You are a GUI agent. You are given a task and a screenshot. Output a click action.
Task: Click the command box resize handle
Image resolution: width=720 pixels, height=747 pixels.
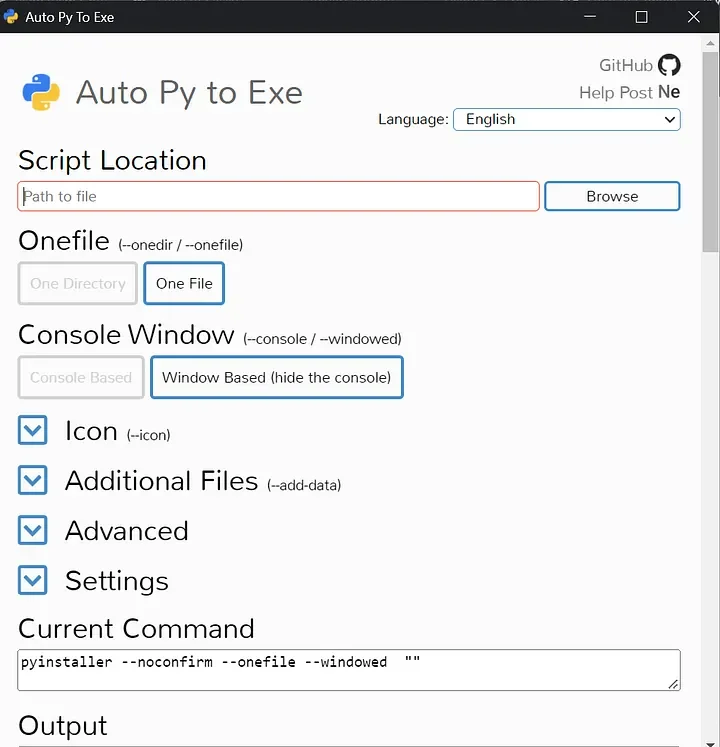coord(673,684)
